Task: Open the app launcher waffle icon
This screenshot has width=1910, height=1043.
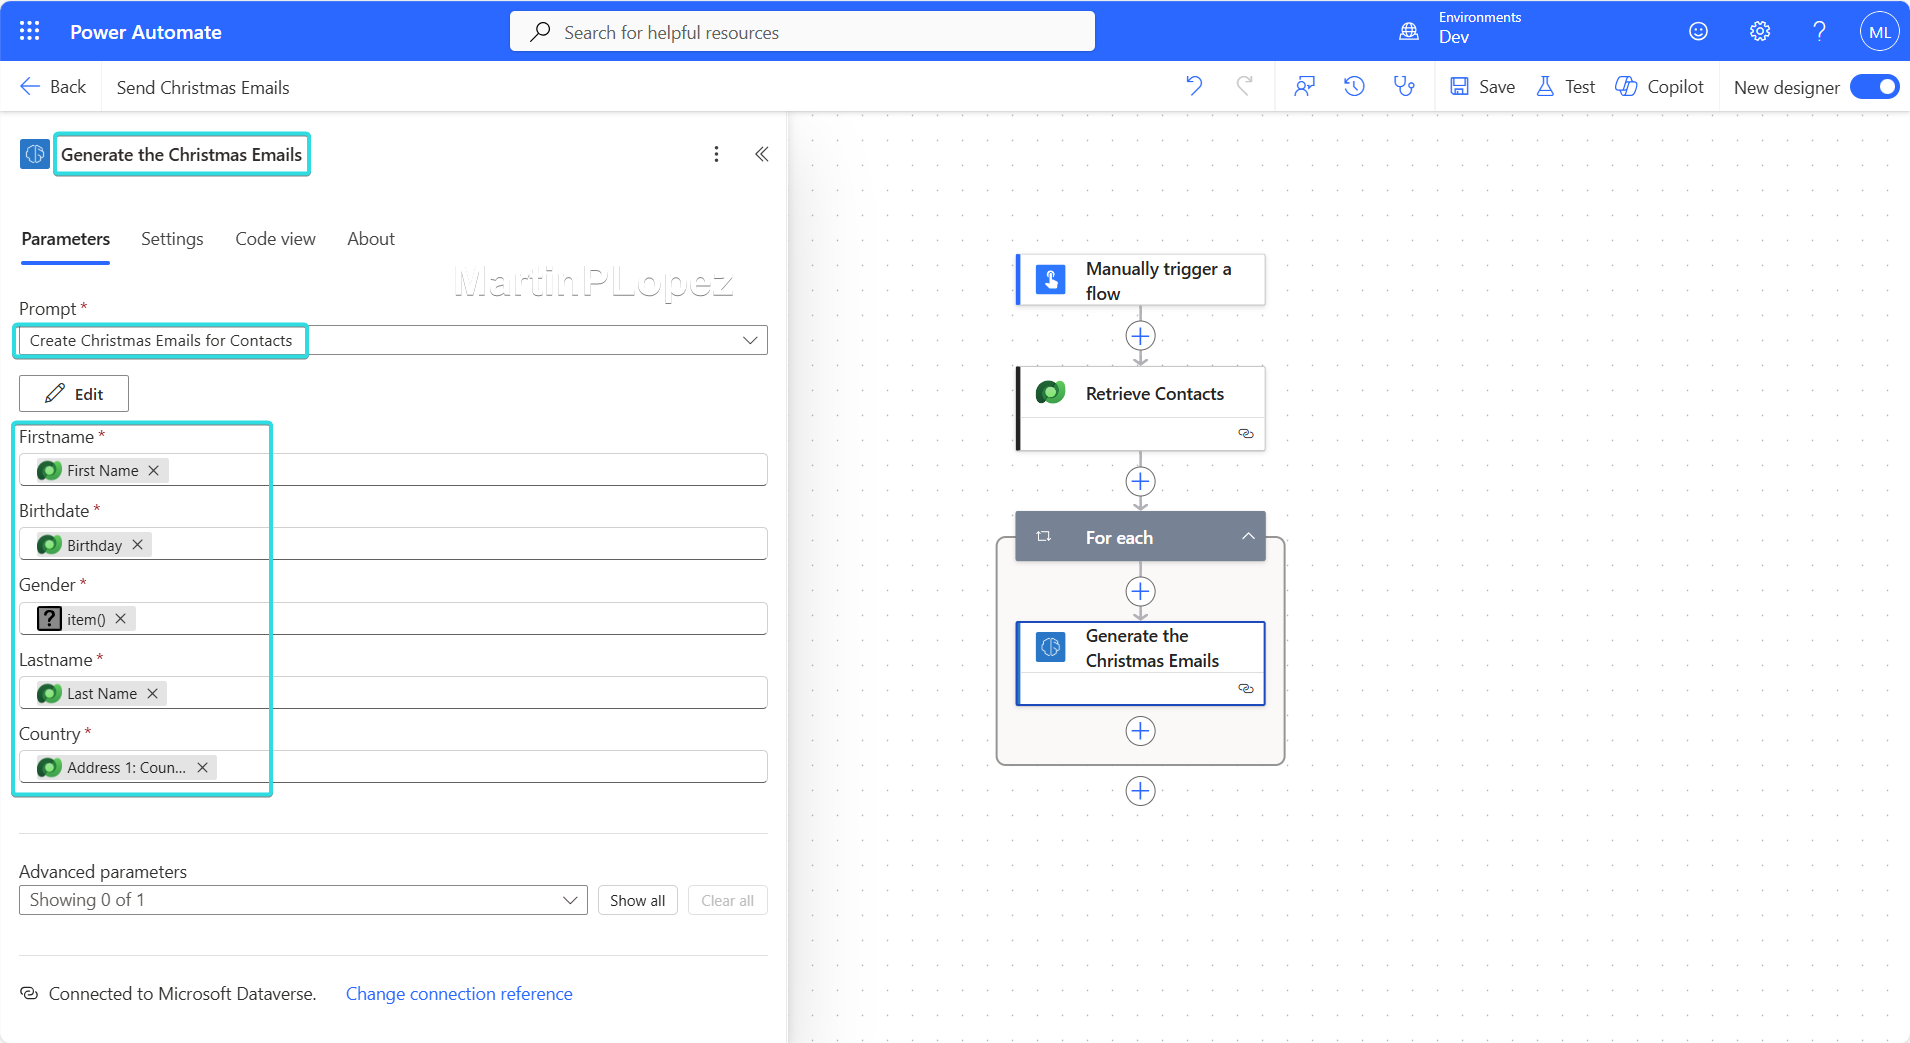Action: pos(29,31)
